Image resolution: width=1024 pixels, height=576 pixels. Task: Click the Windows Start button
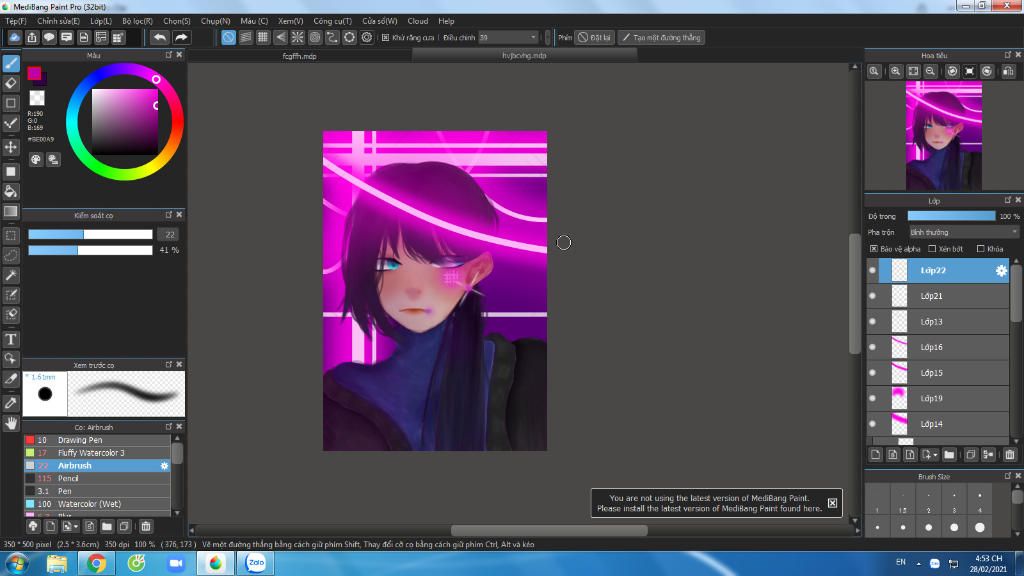click(17, 563)
